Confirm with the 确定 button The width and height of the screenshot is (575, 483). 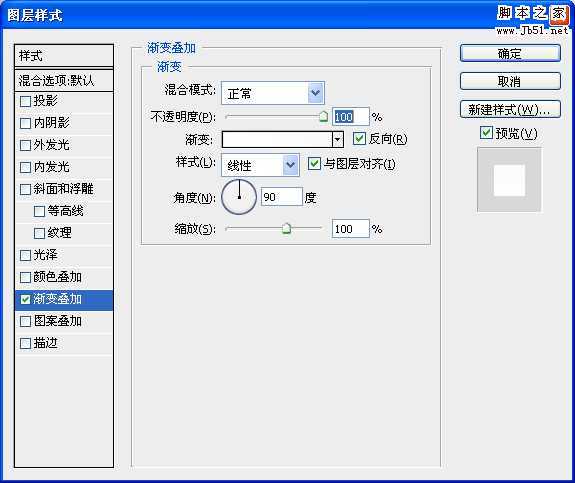coord(510,54)
